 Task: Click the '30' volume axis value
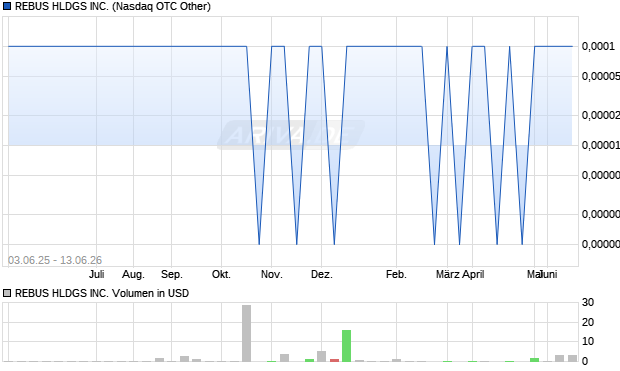[x=588, y=303]
